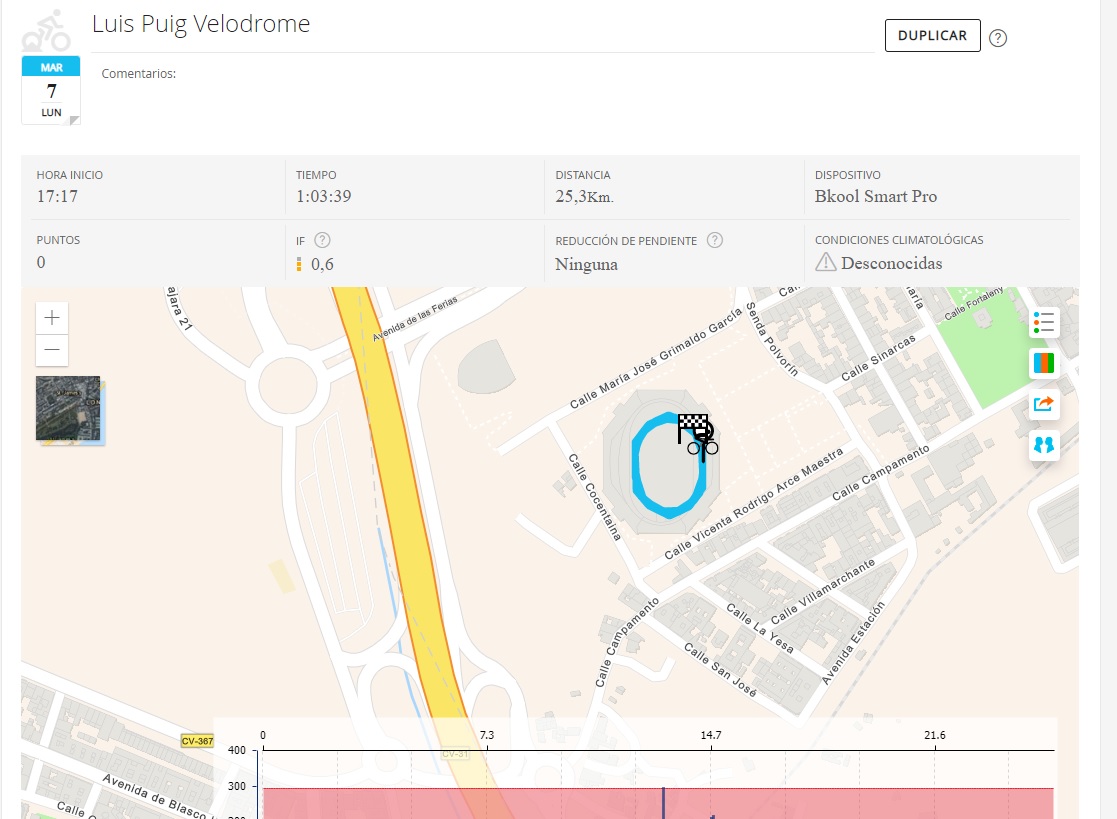1117x819 pixels.
Task: Click Calle San José street label
Action: 720,669
